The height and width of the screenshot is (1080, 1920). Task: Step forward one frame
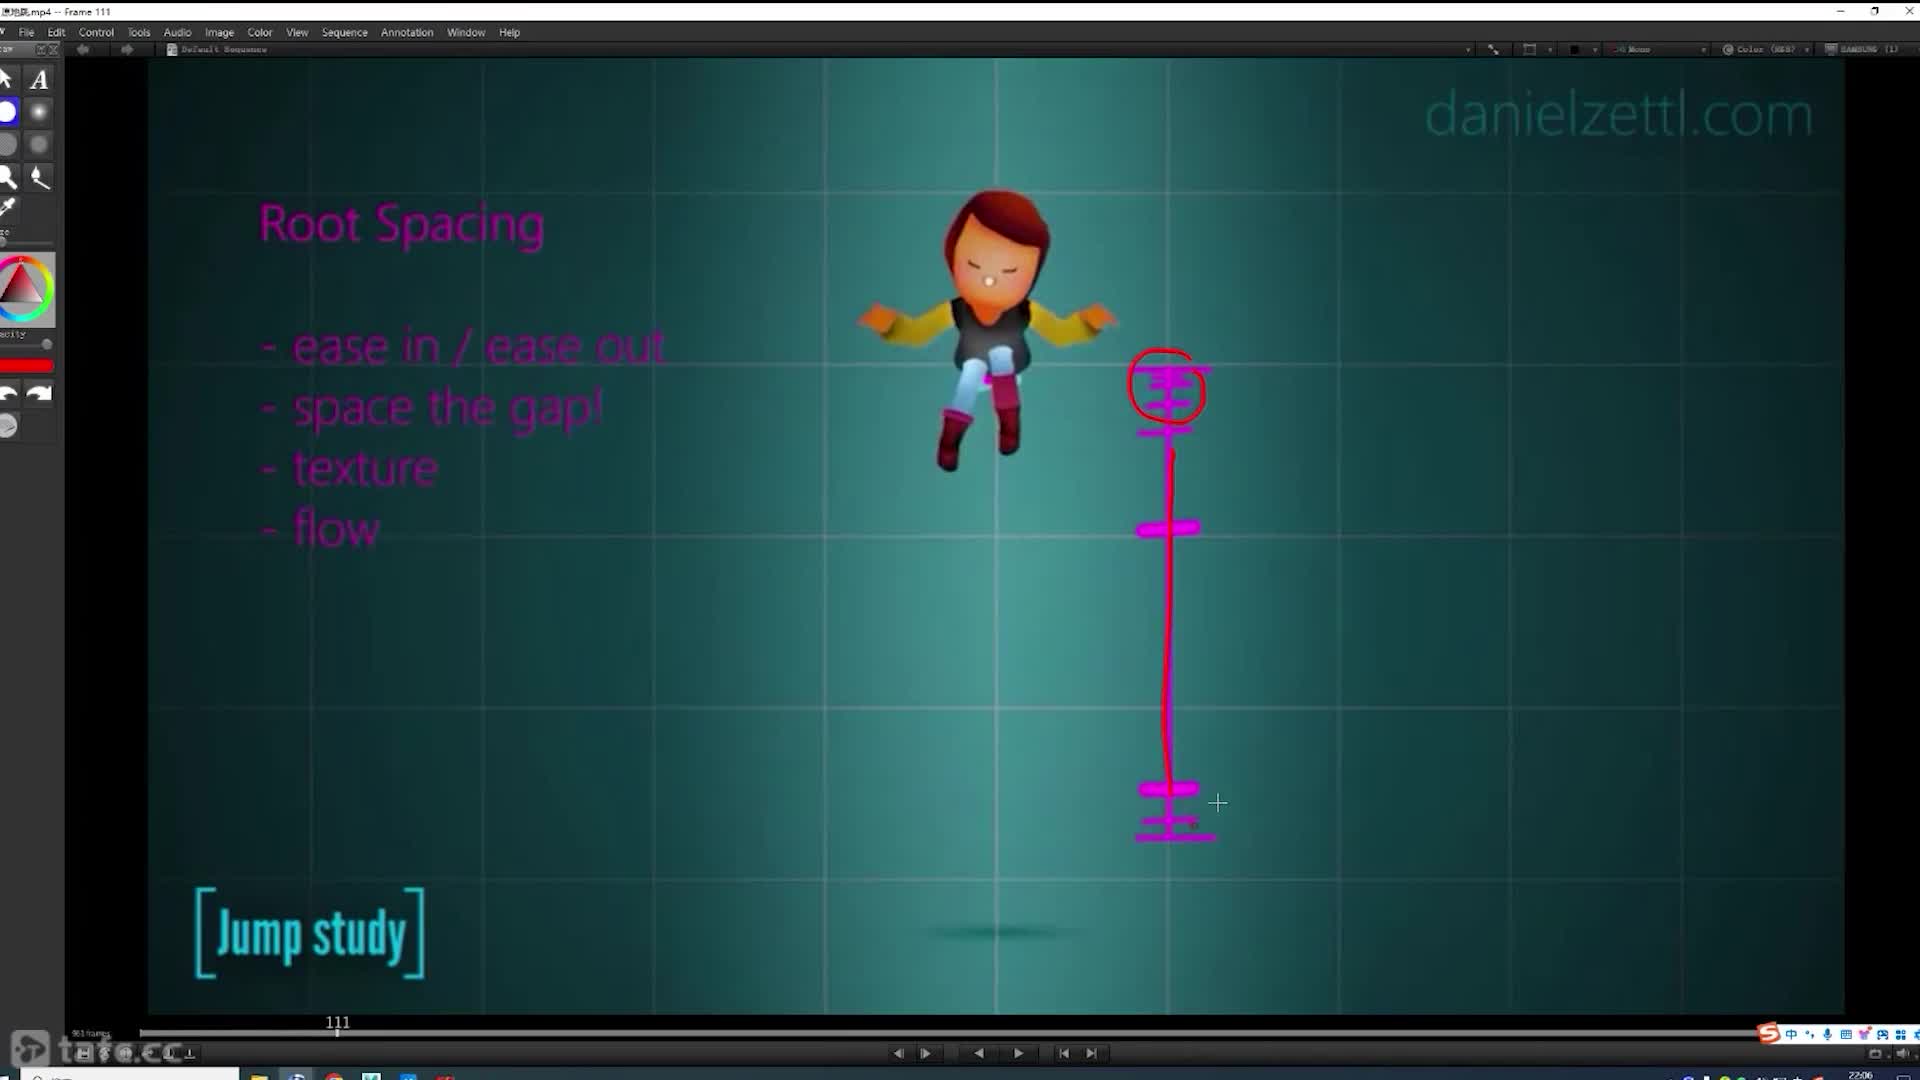coord(925,1053)
